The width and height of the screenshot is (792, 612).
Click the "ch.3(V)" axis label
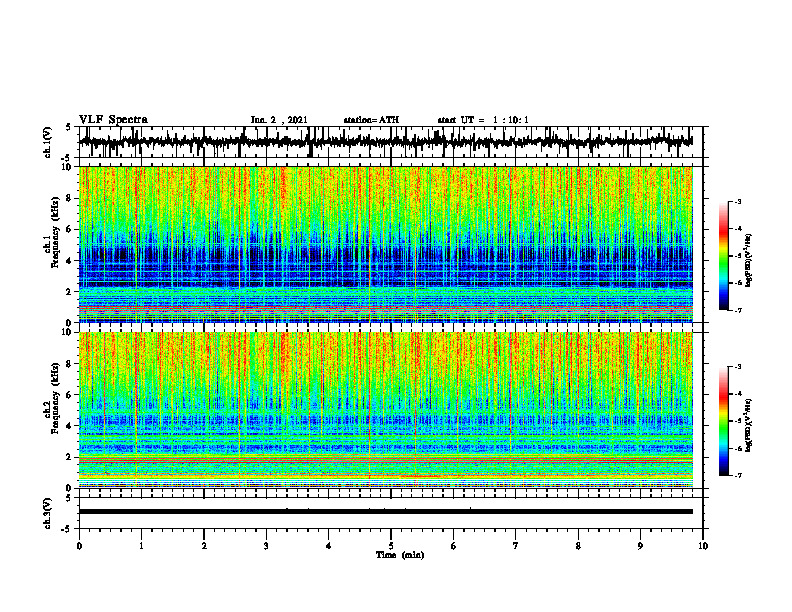coord(48,513)
